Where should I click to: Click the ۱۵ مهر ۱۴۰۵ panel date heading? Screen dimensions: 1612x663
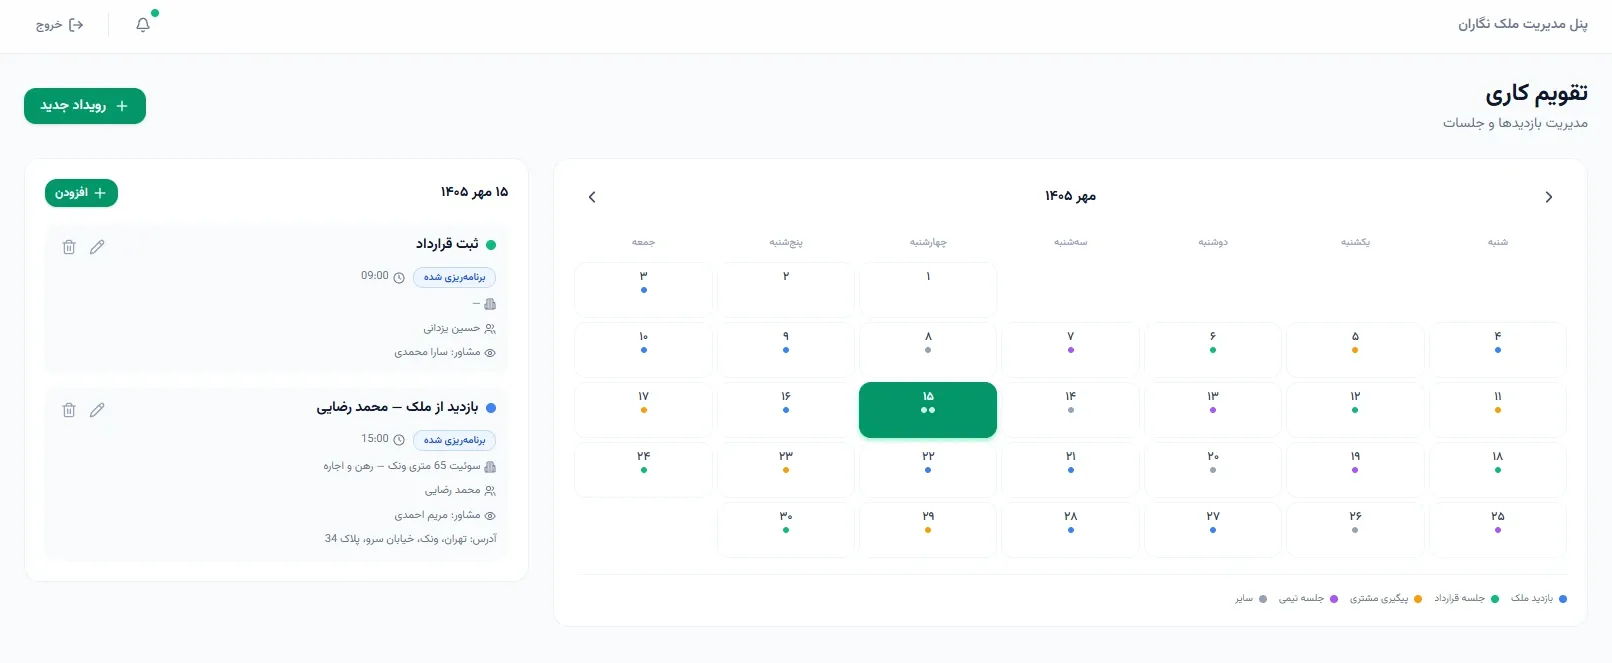tap(475, 192)
